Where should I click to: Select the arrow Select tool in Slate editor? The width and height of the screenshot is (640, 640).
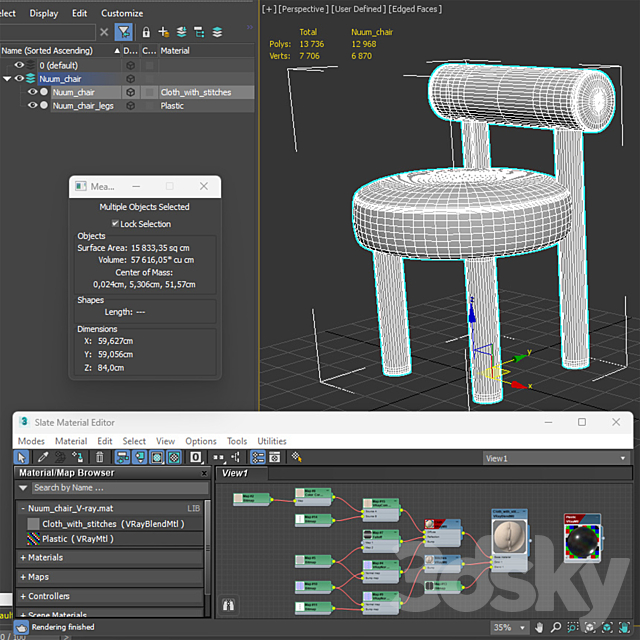[23, 457]
